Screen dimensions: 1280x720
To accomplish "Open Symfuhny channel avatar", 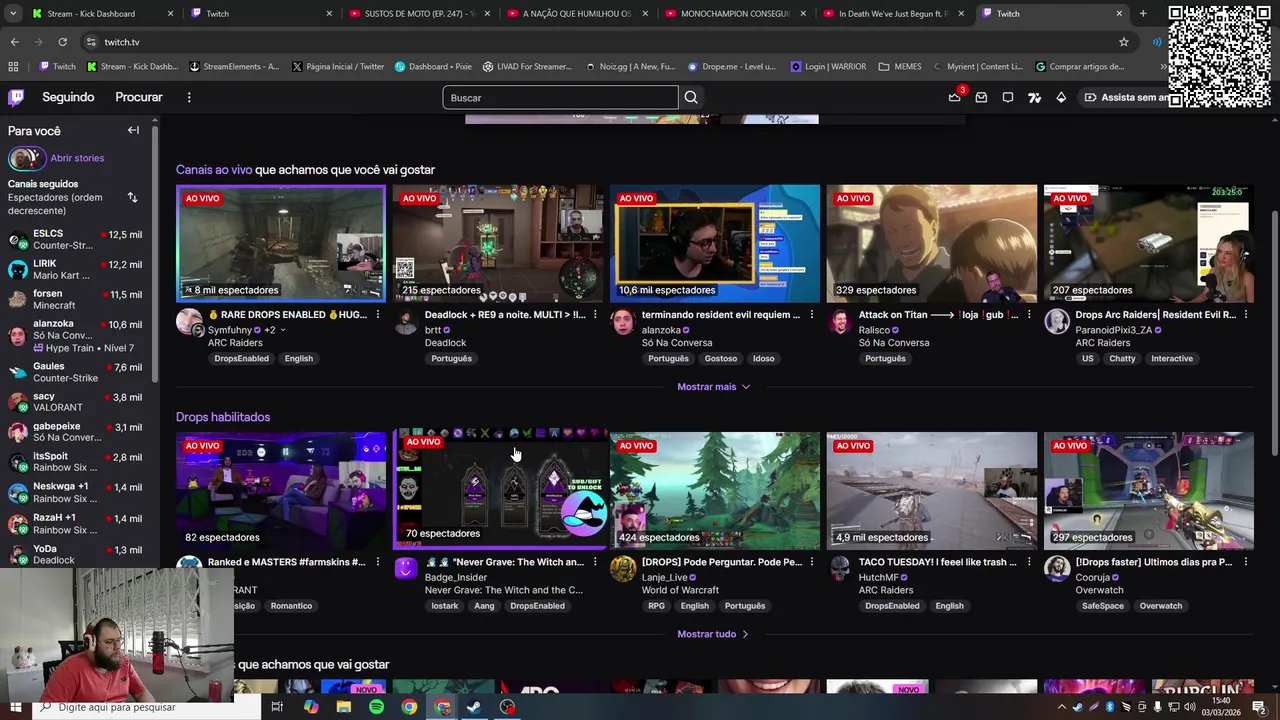I will click(189, 321).
